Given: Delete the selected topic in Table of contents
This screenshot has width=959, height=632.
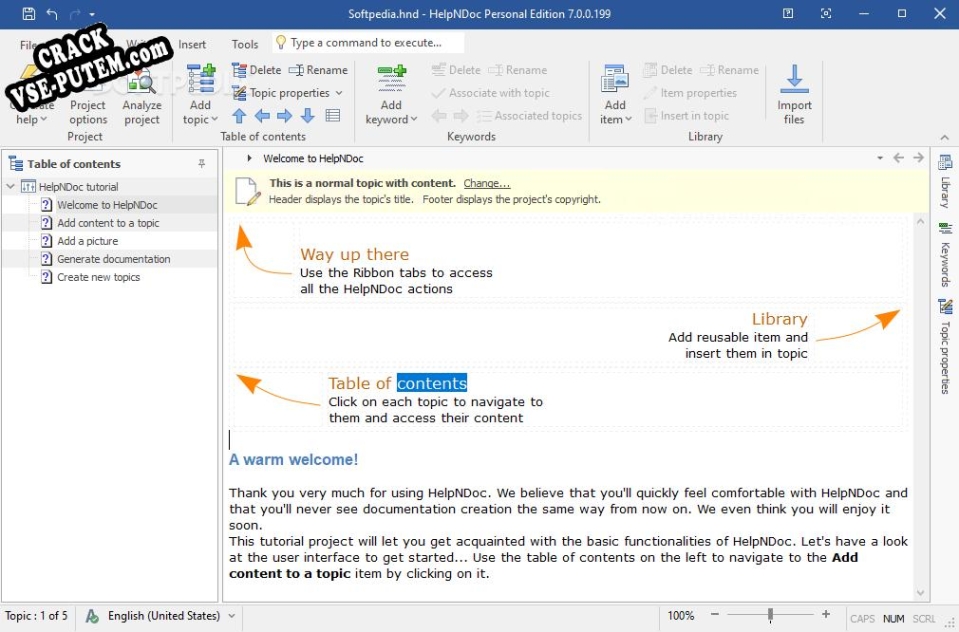Looking at the screenshot, I should pos(257,70).
